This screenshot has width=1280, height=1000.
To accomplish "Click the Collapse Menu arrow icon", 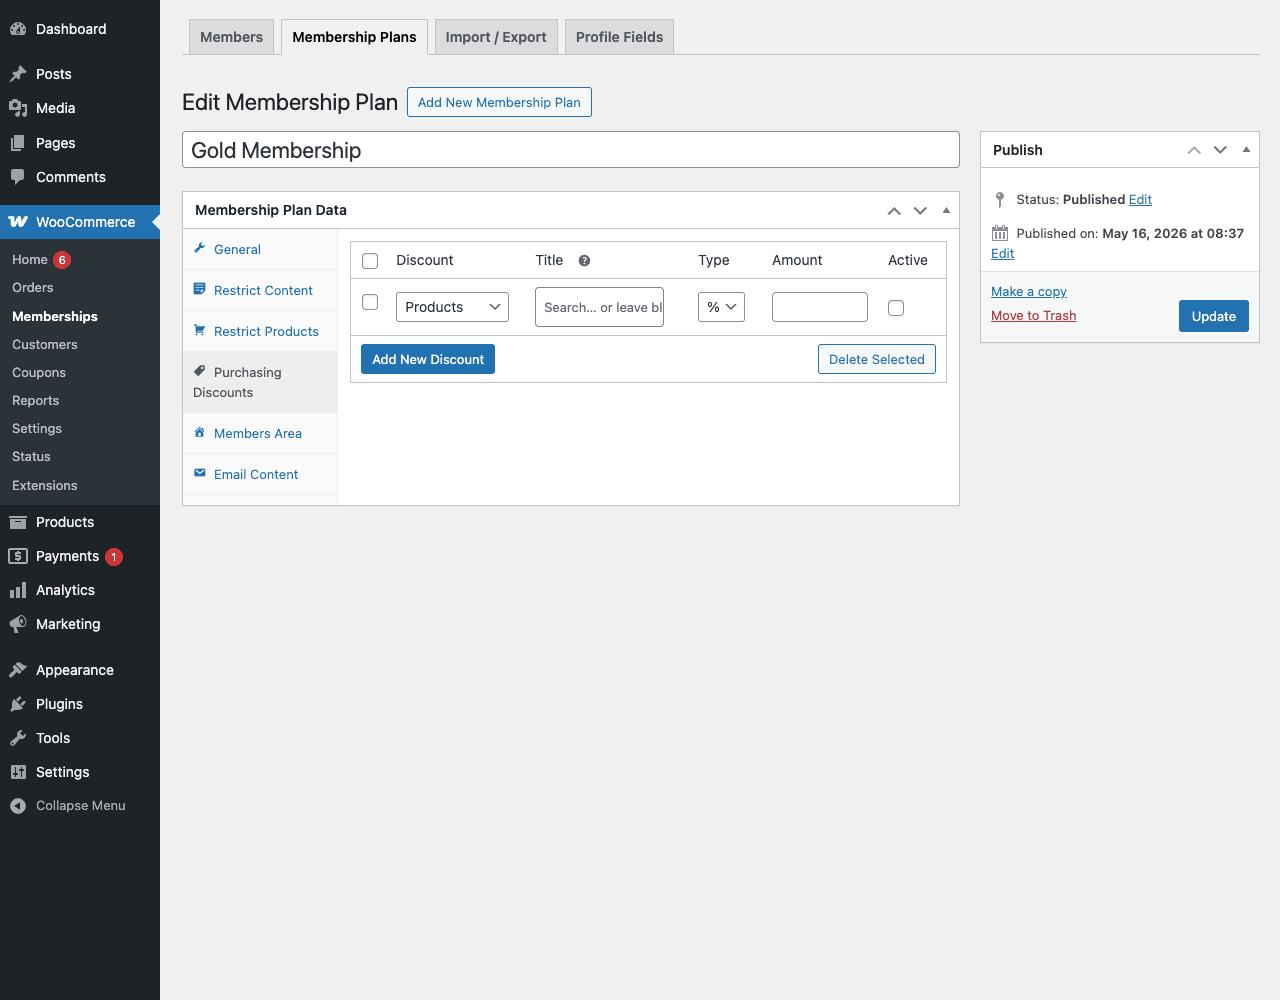I will (18, 806).
